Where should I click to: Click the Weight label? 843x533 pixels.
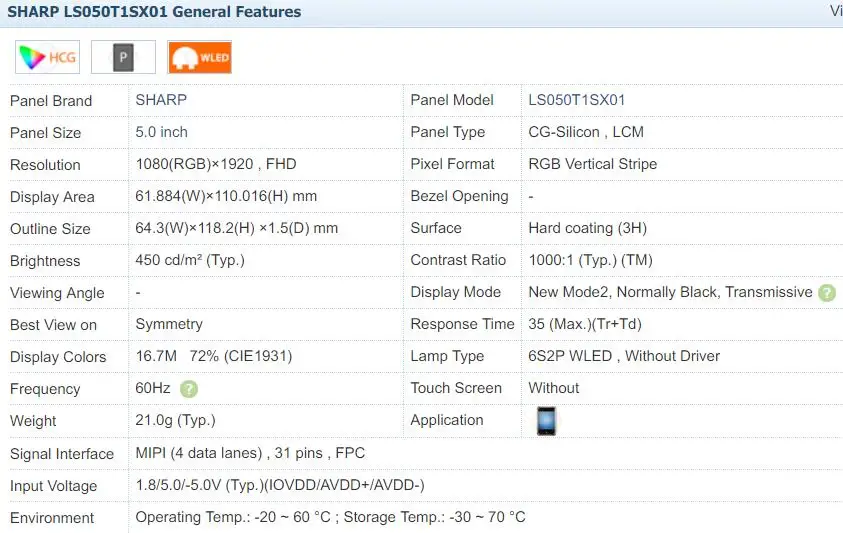tap(33, 421)
